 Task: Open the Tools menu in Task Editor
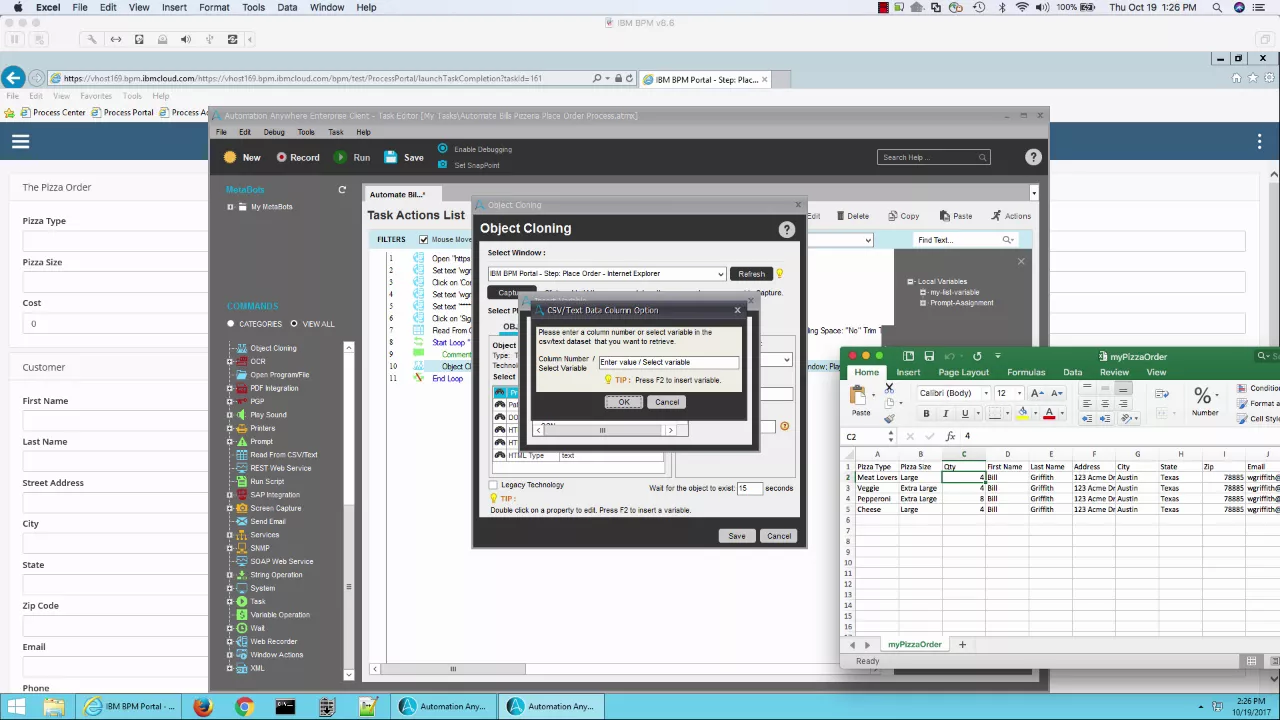pyautogui.click(x=306, y=132)
